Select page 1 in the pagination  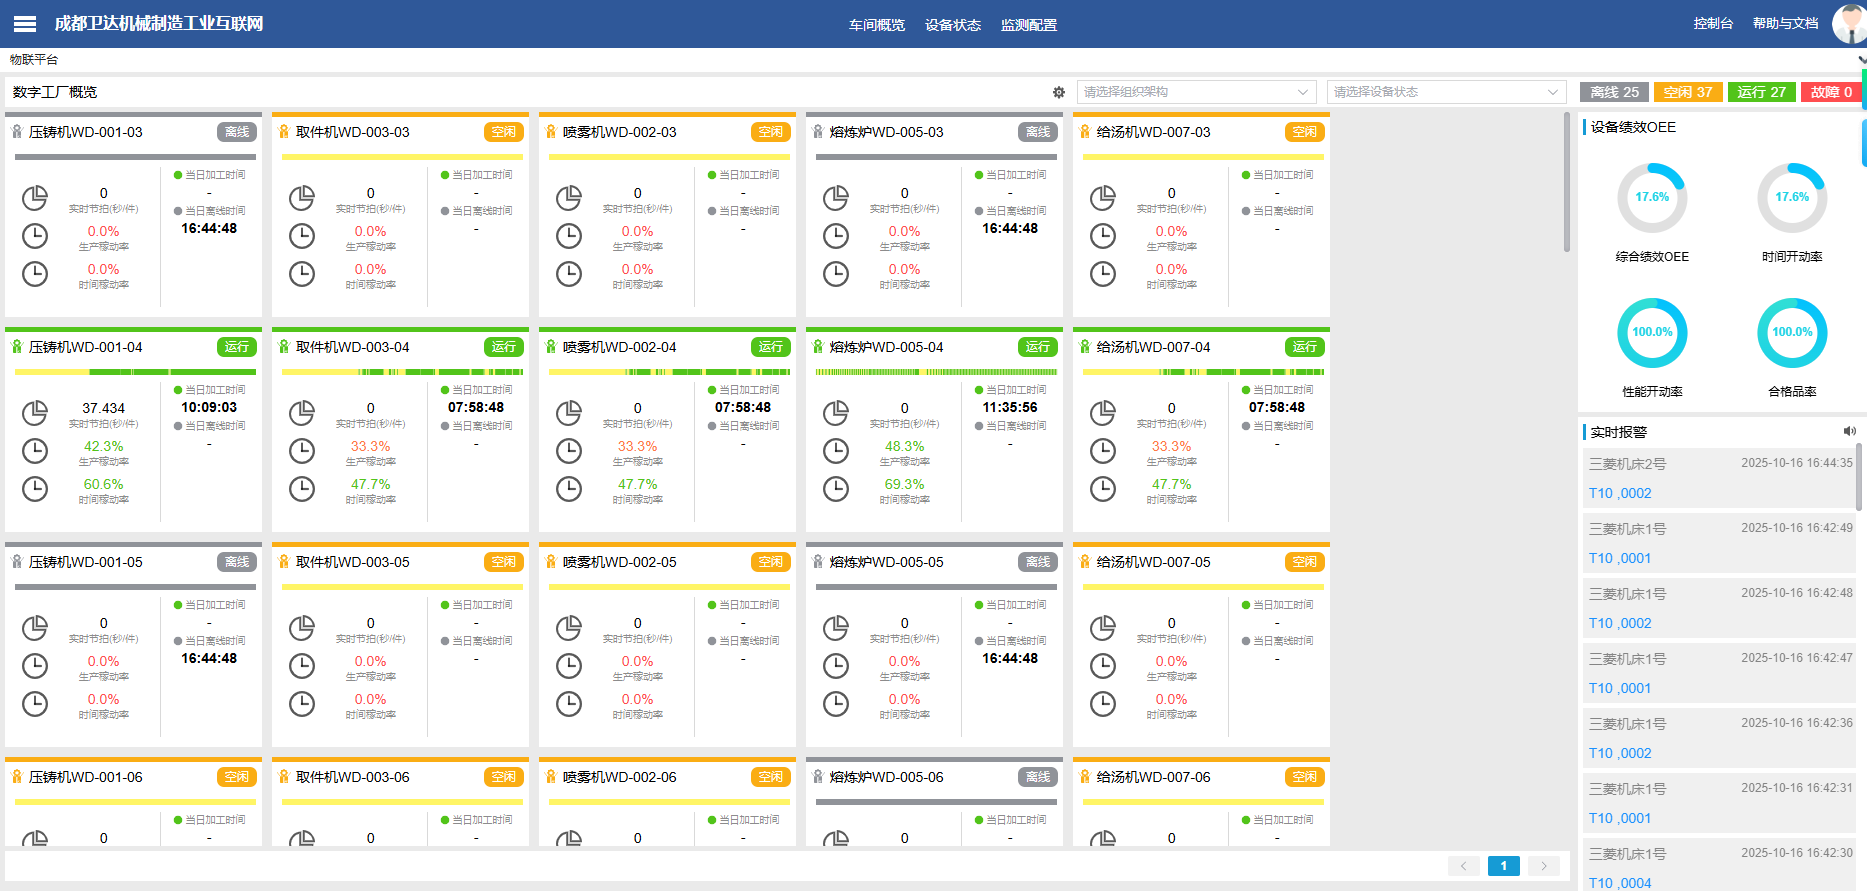(x=1503, y=866)
